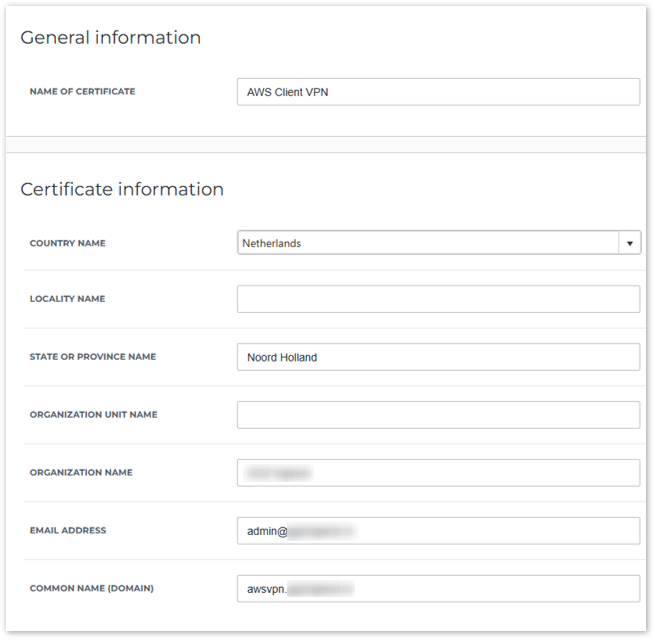The image size is (655, 641).
Task: Click the State or Province Name field
Action: [x=438, y=357]
